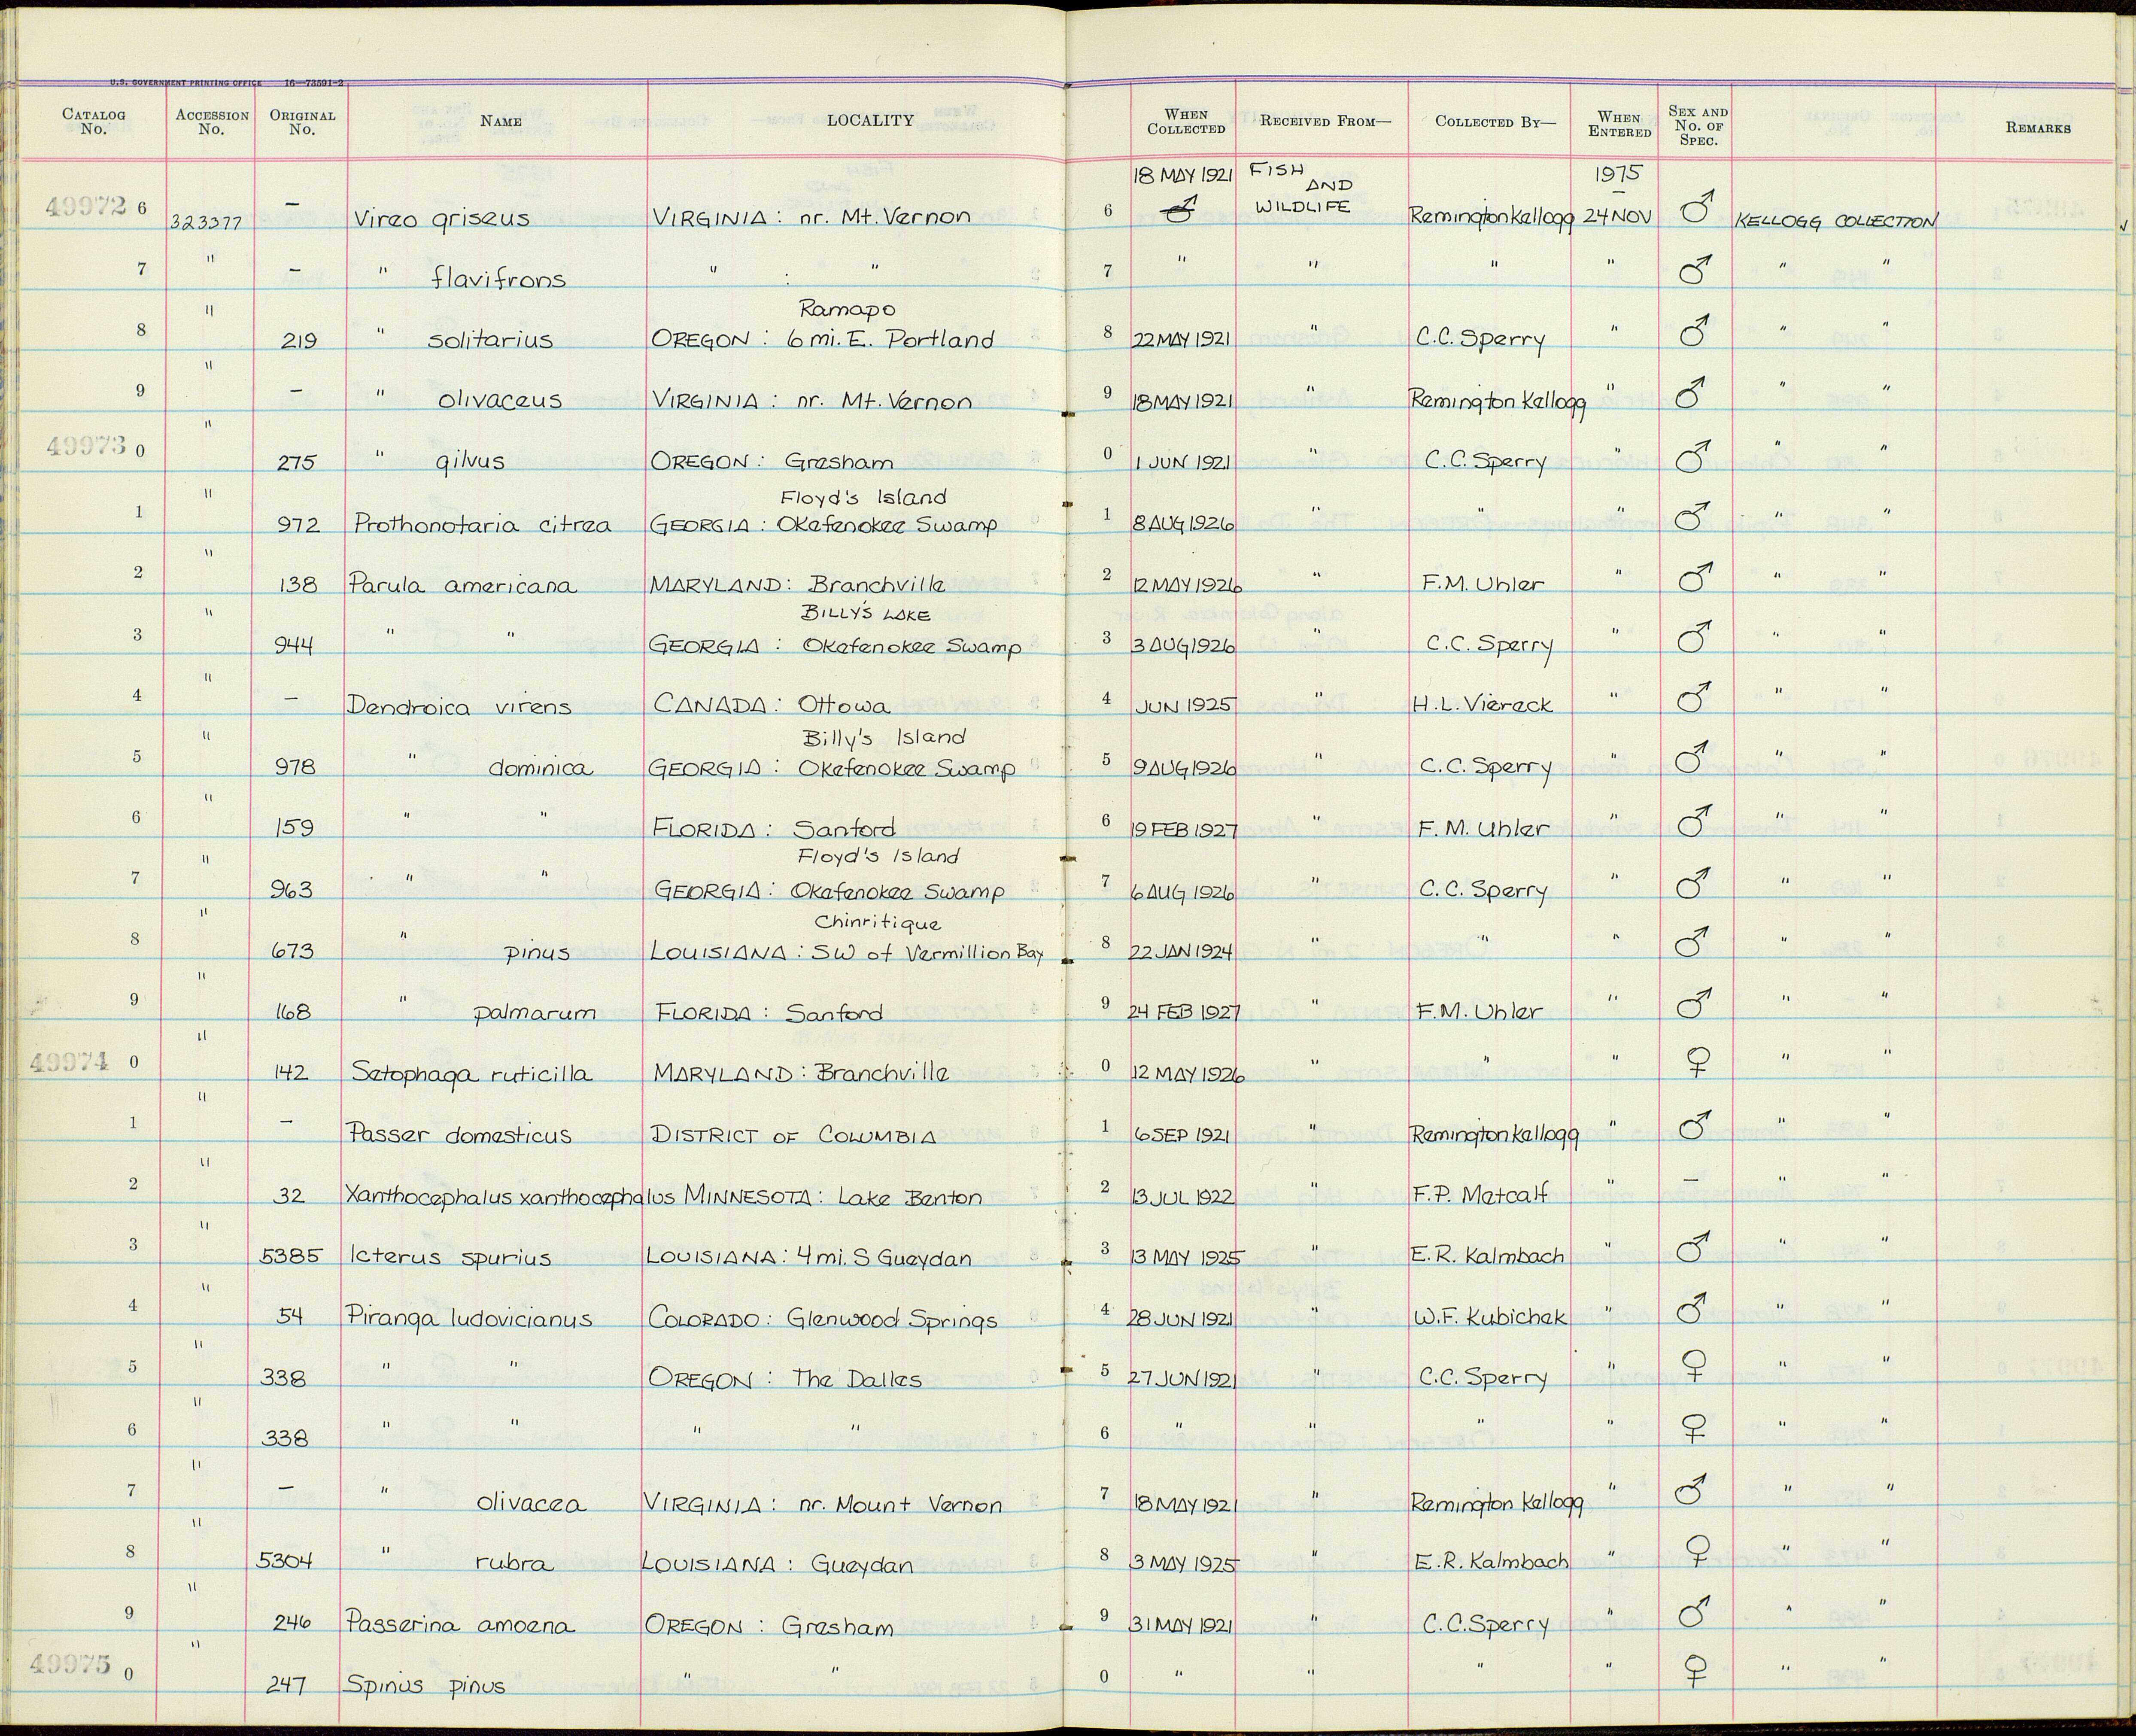The image size is (2136, 1736).
Task: Click the name "Passerina amoena"
Action: pos(460,1624)
